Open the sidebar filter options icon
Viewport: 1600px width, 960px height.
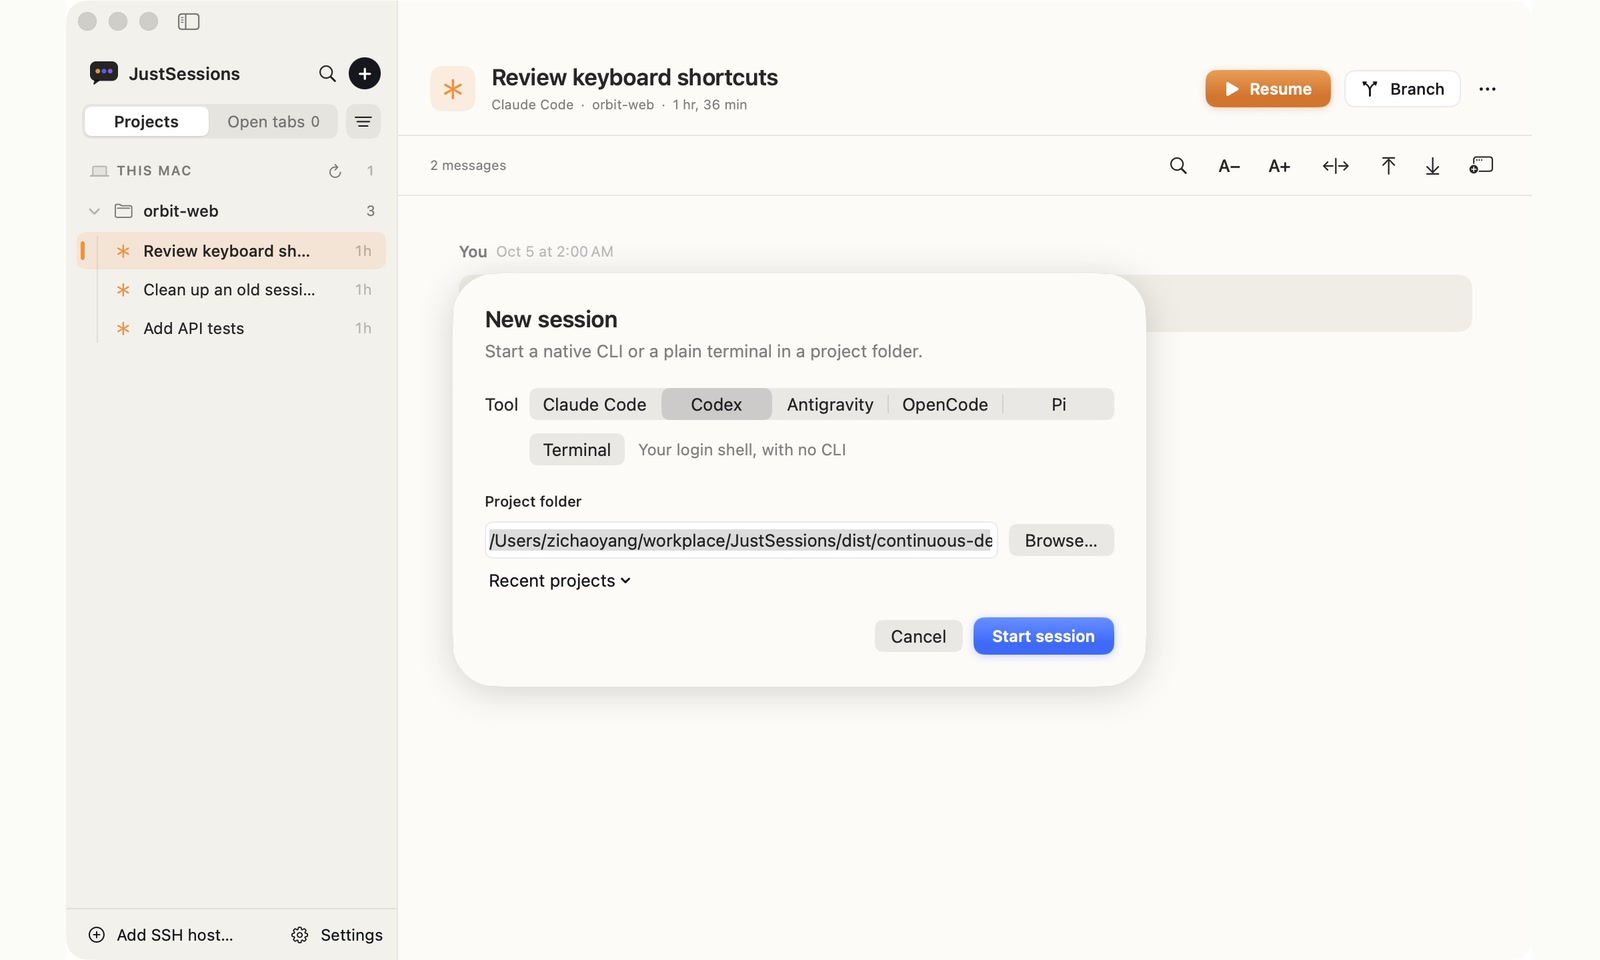363,121
